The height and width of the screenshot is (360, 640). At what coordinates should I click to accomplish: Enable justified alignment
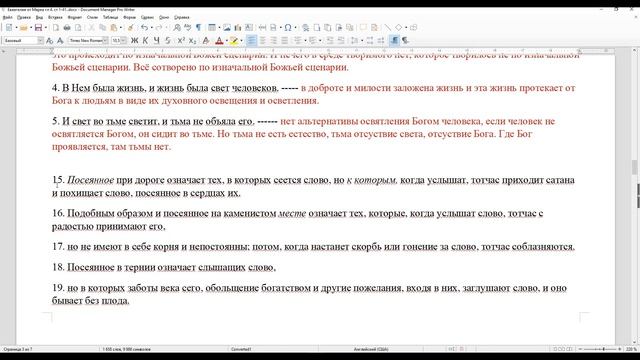coord(284,40)
